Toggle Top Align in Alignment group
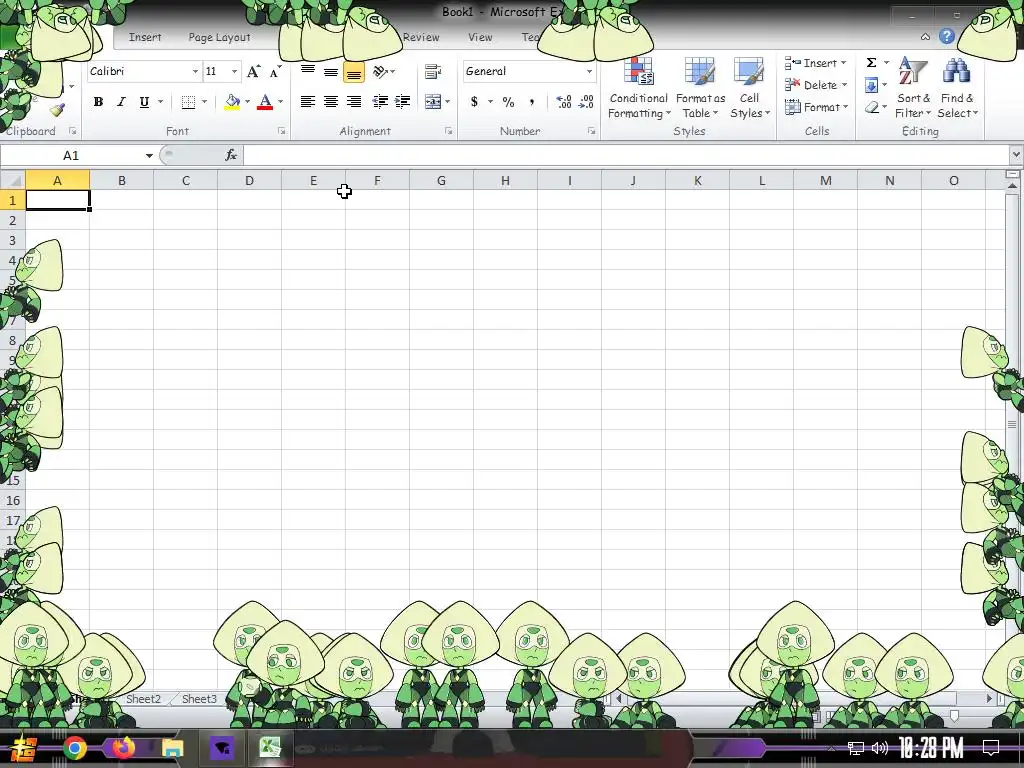The width and height of the screenshot is (1024, 768). [x=308, y=71]
